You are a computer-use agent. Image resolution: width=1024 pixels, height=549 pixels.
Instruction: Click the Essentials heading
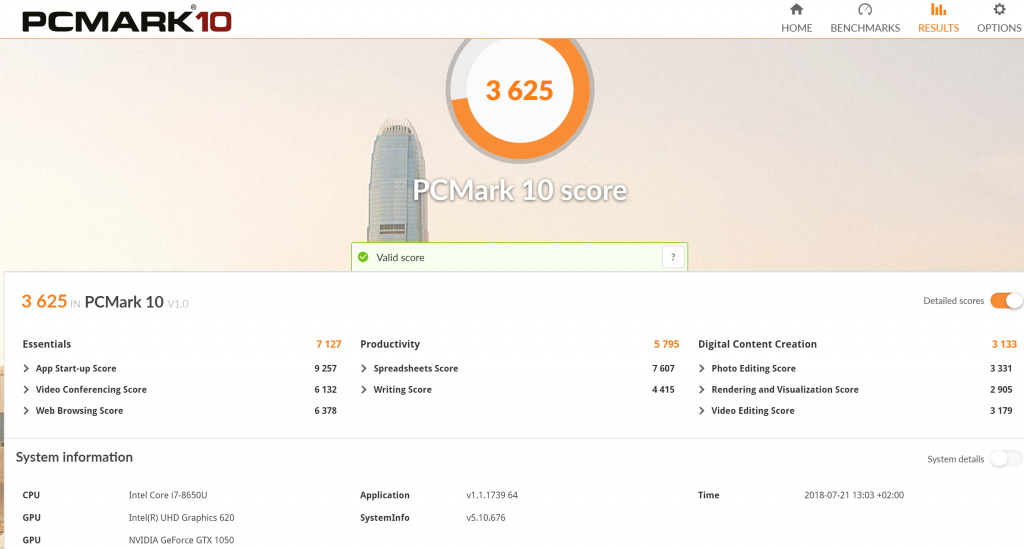[x=46, y=344]
